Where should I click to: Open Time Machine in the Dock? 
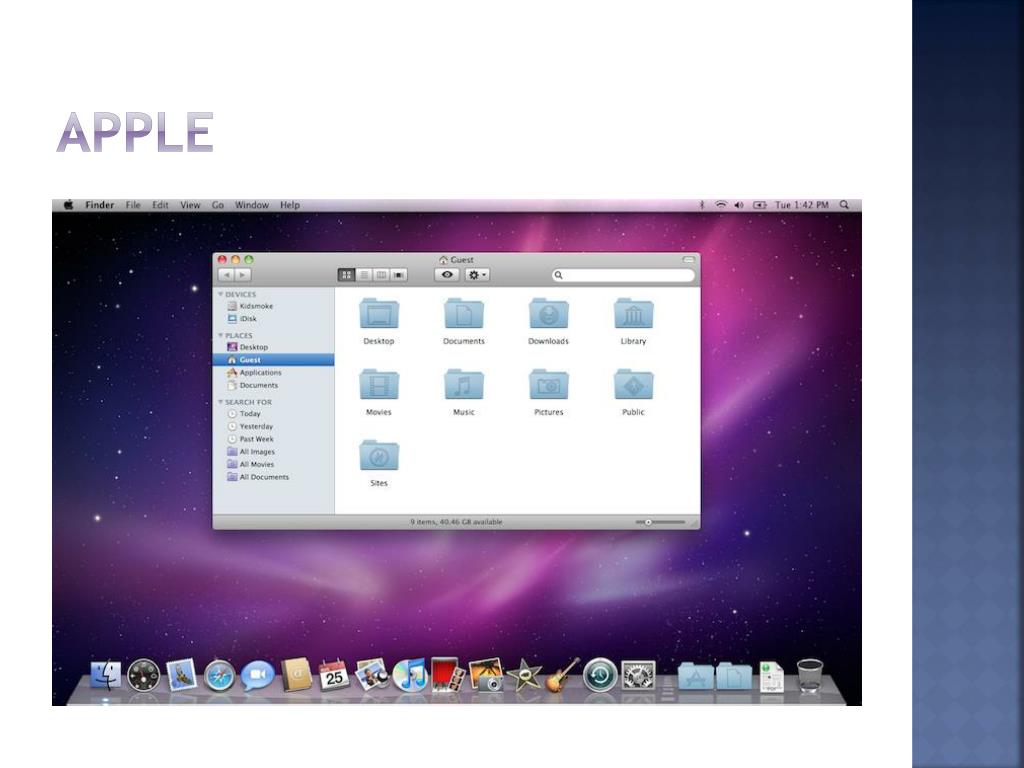tap(600, 675)
